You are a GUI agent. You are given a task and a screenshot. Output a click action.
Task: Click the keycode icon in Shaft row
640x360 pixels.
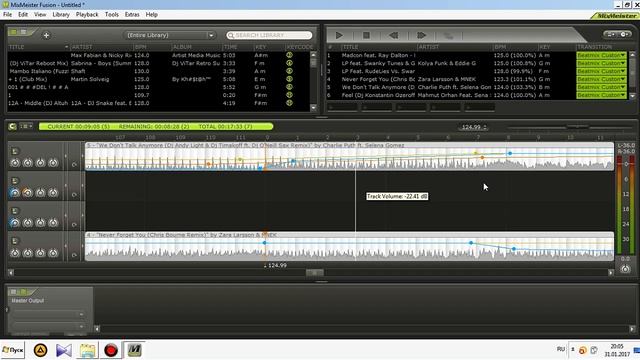289,71
